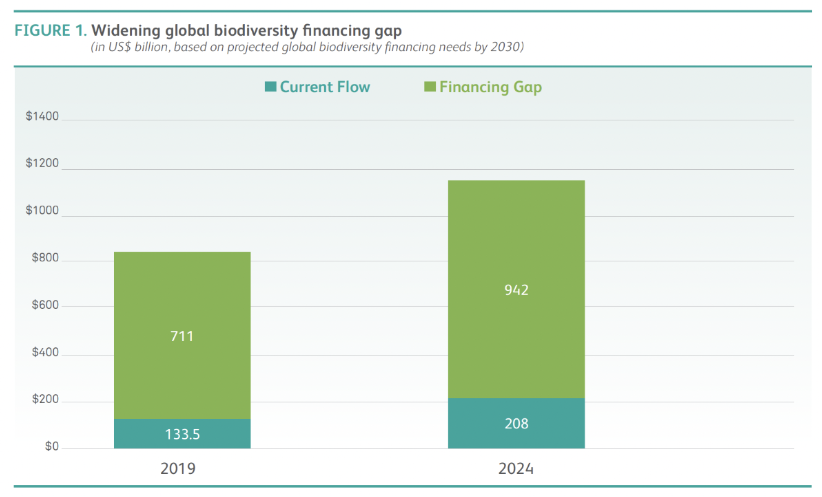Click the green Financing Gap legend swatch
The width and height of the screenshot is (822, 497).
coord(430,87)
